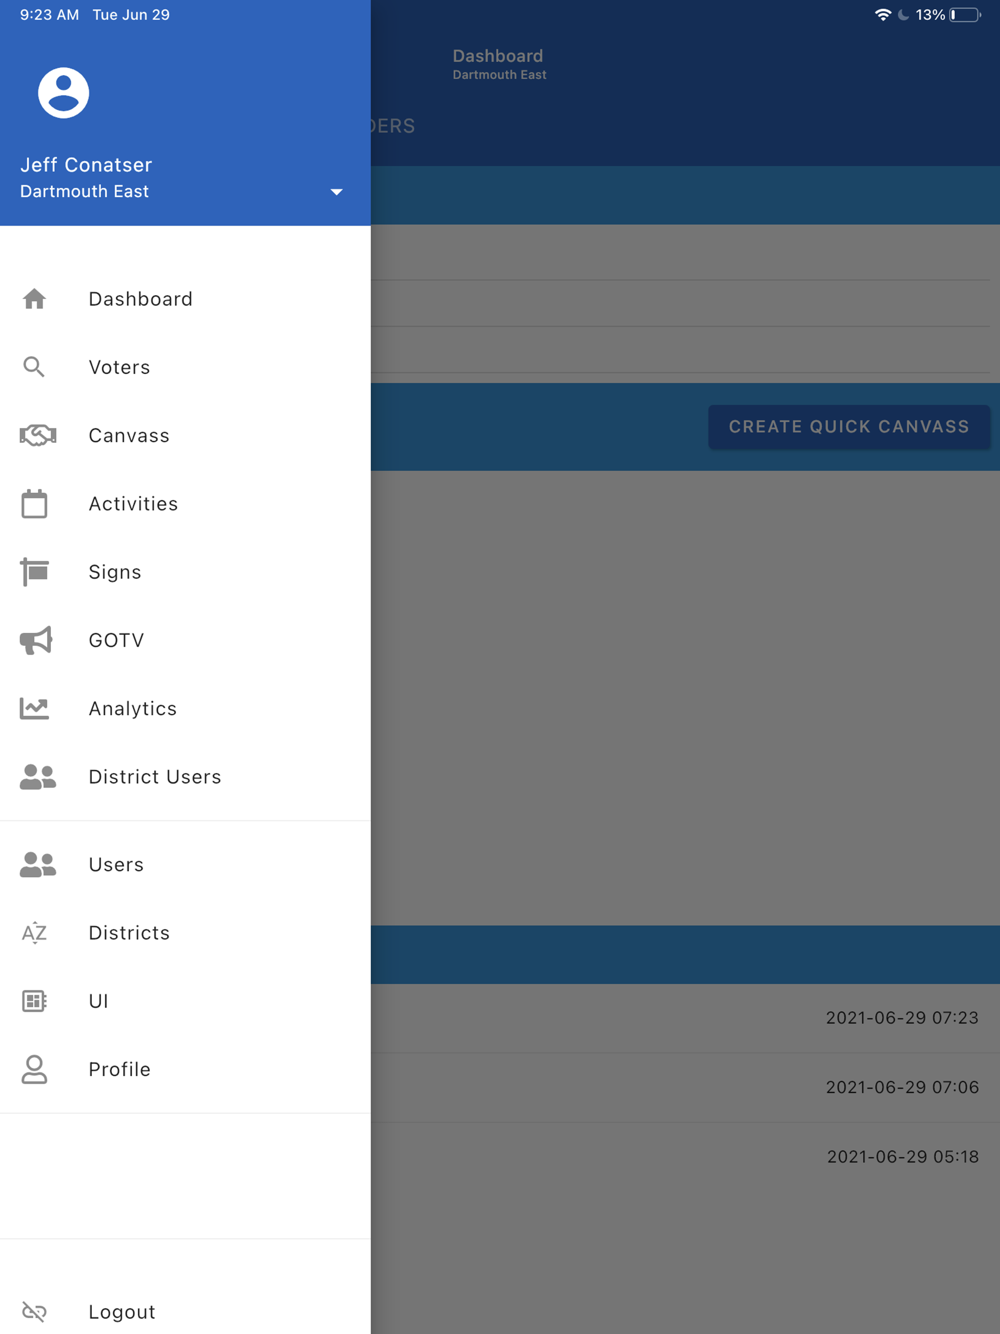Click the Dashboard title in the top bar
This screenshot has width=1000, height=1334.
[498, 56]
